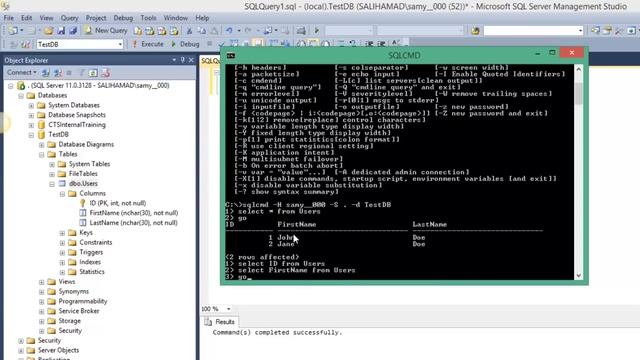Switch to the Results tab

coord(220,322)
